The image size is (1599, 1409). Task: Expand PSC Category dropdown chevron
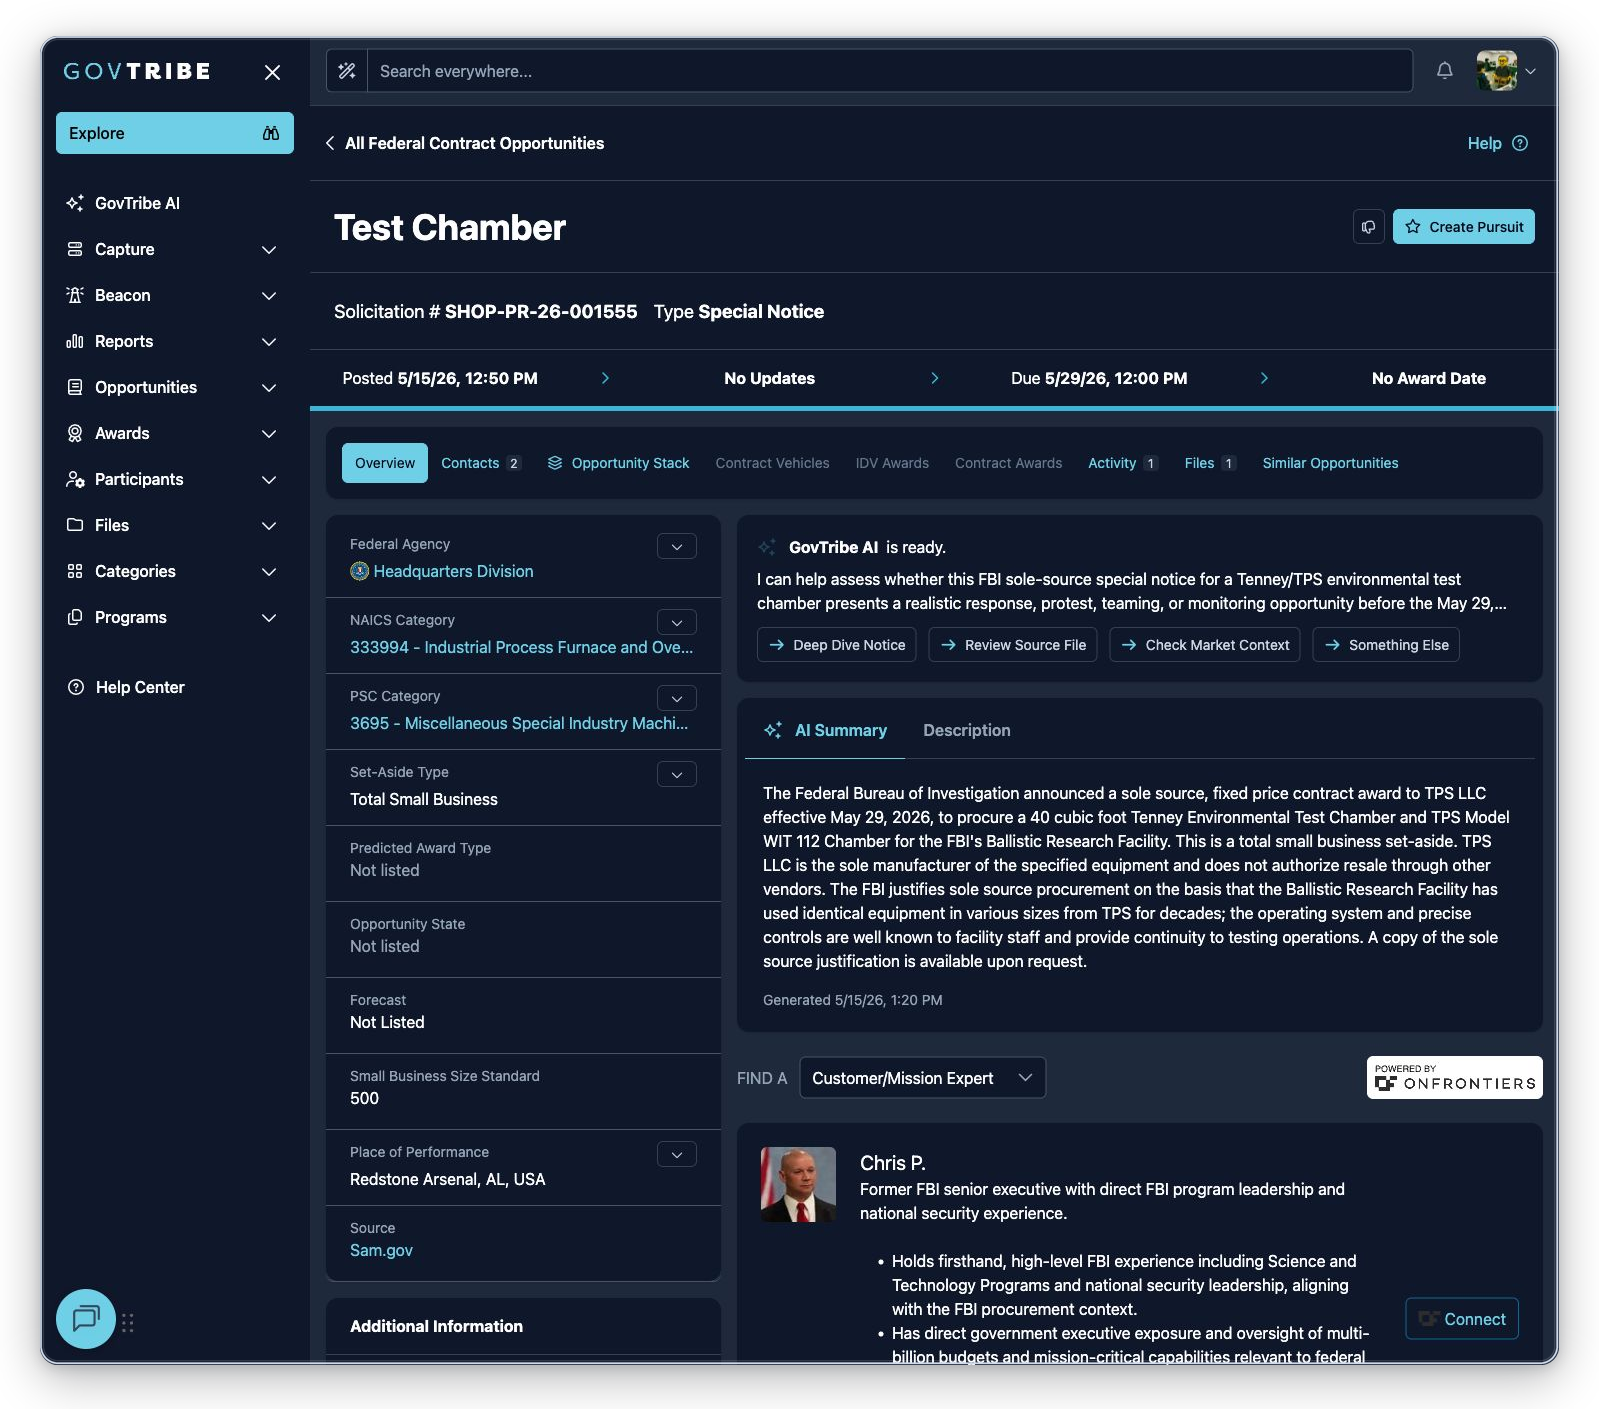677,698
